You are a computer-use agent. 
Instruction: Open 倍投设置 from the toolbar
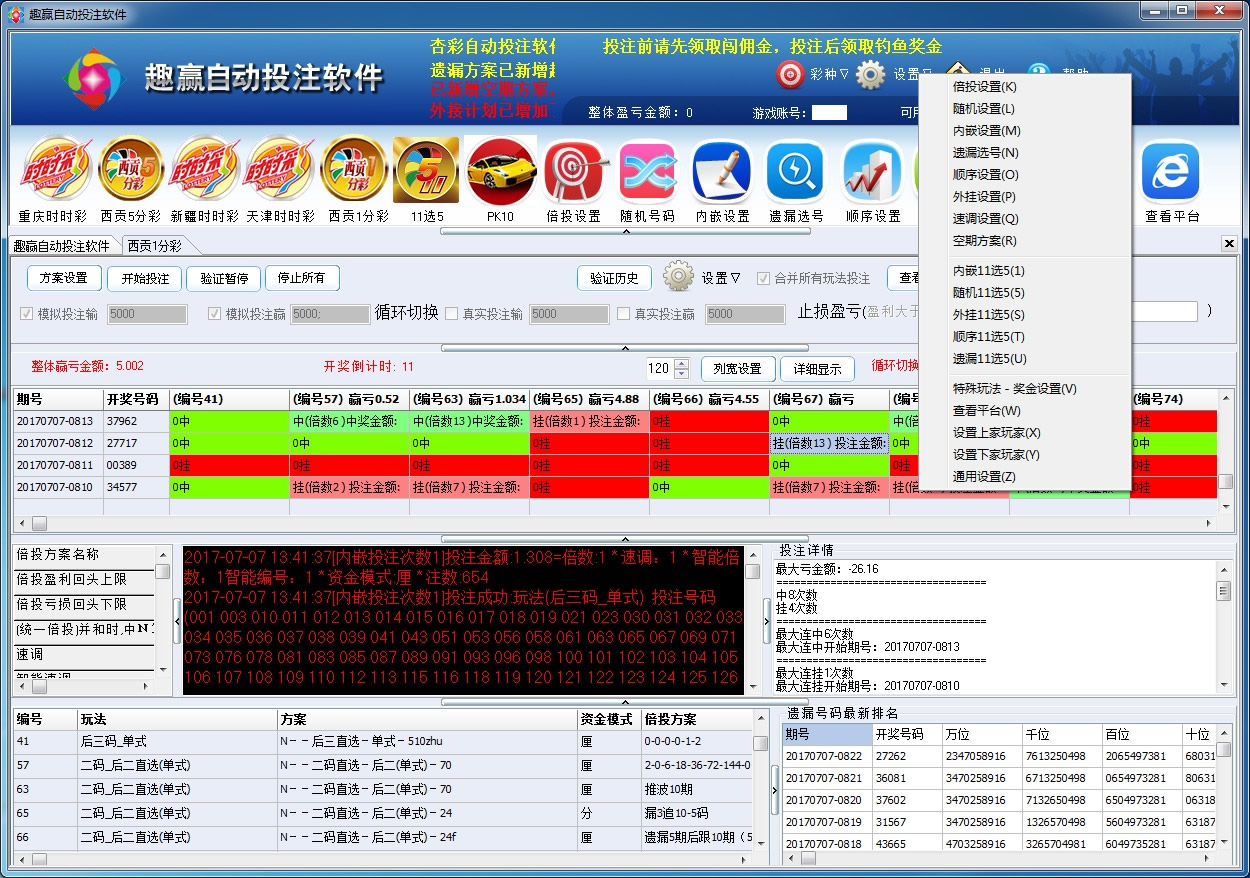click(572, 170)
